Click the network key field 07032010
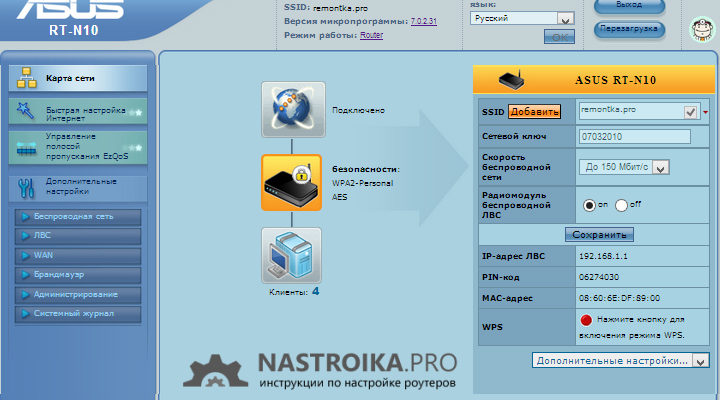The image size is (720, 400). (635, 137)
